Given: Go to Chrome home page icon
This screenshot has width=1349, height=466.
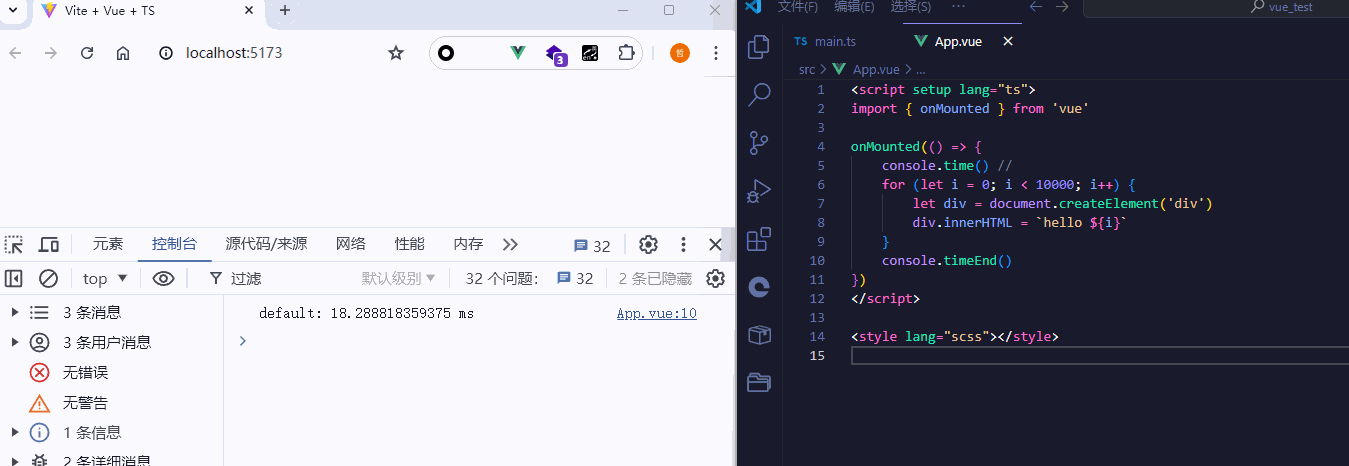Looking at the screenshot, I should pos(123,53).
